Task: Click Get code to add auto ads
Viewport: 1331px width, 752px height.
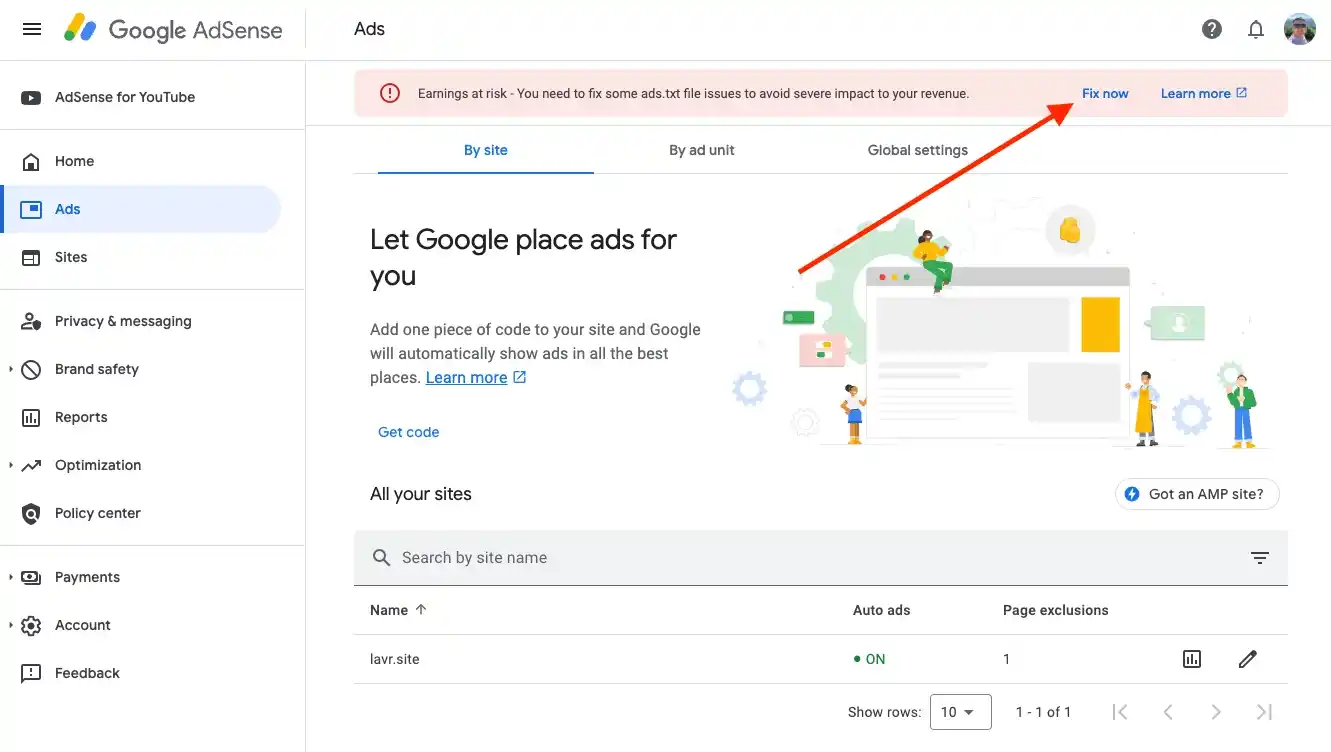Action: pos(408,431)
